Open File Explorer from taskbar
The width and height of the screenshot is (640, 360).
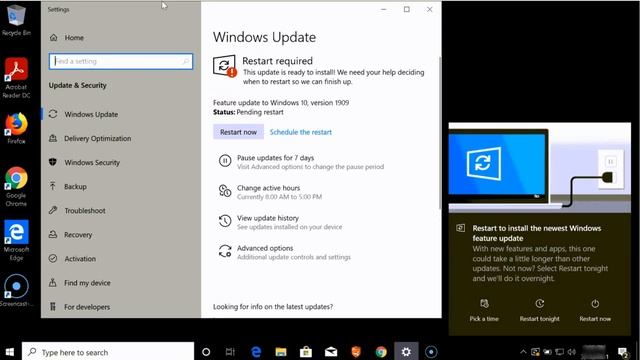tap(281, 352)
